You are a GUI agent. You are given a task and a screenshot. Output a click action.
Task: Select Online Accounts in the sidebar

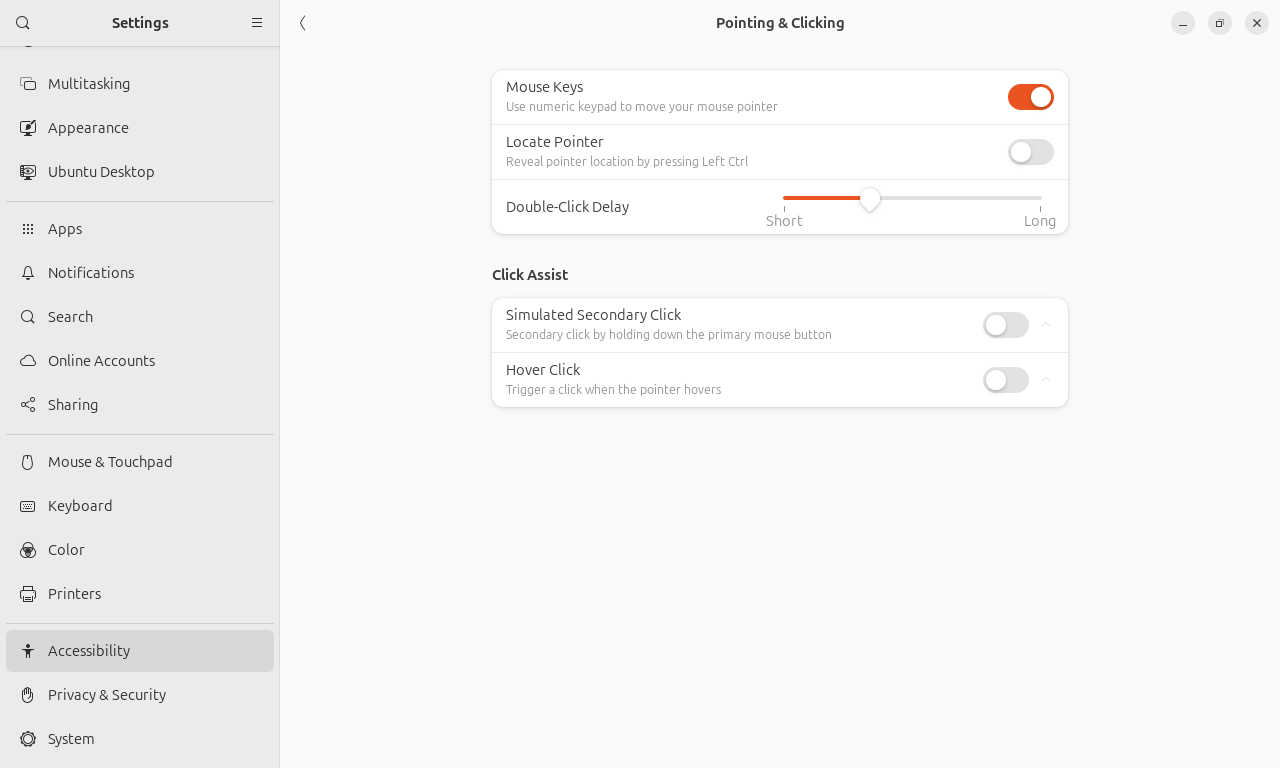click(101, 361)
